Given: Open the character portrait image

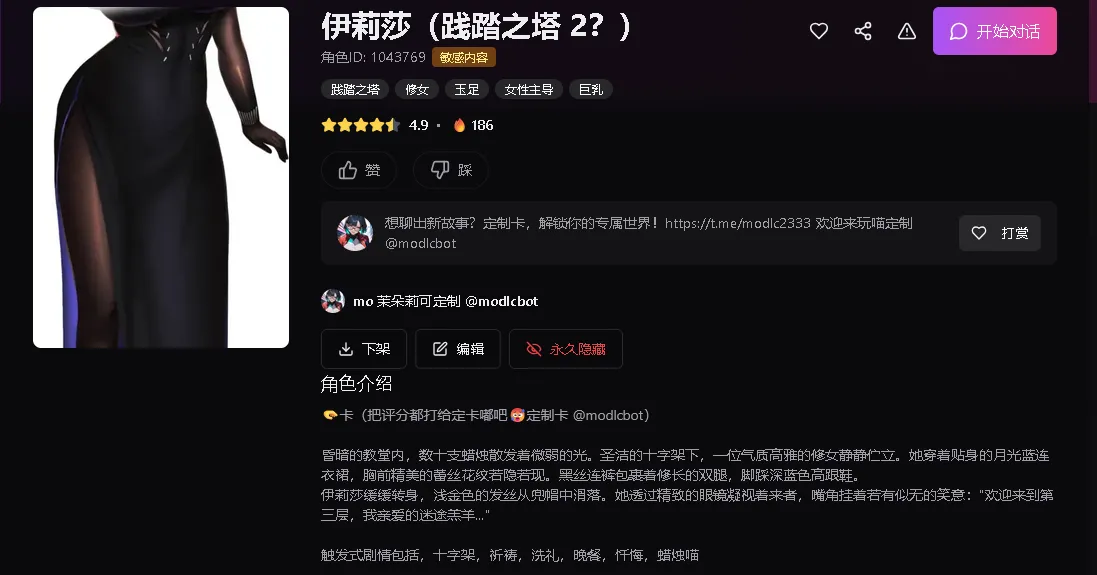Looking at the screenshot, I should 161,177.
